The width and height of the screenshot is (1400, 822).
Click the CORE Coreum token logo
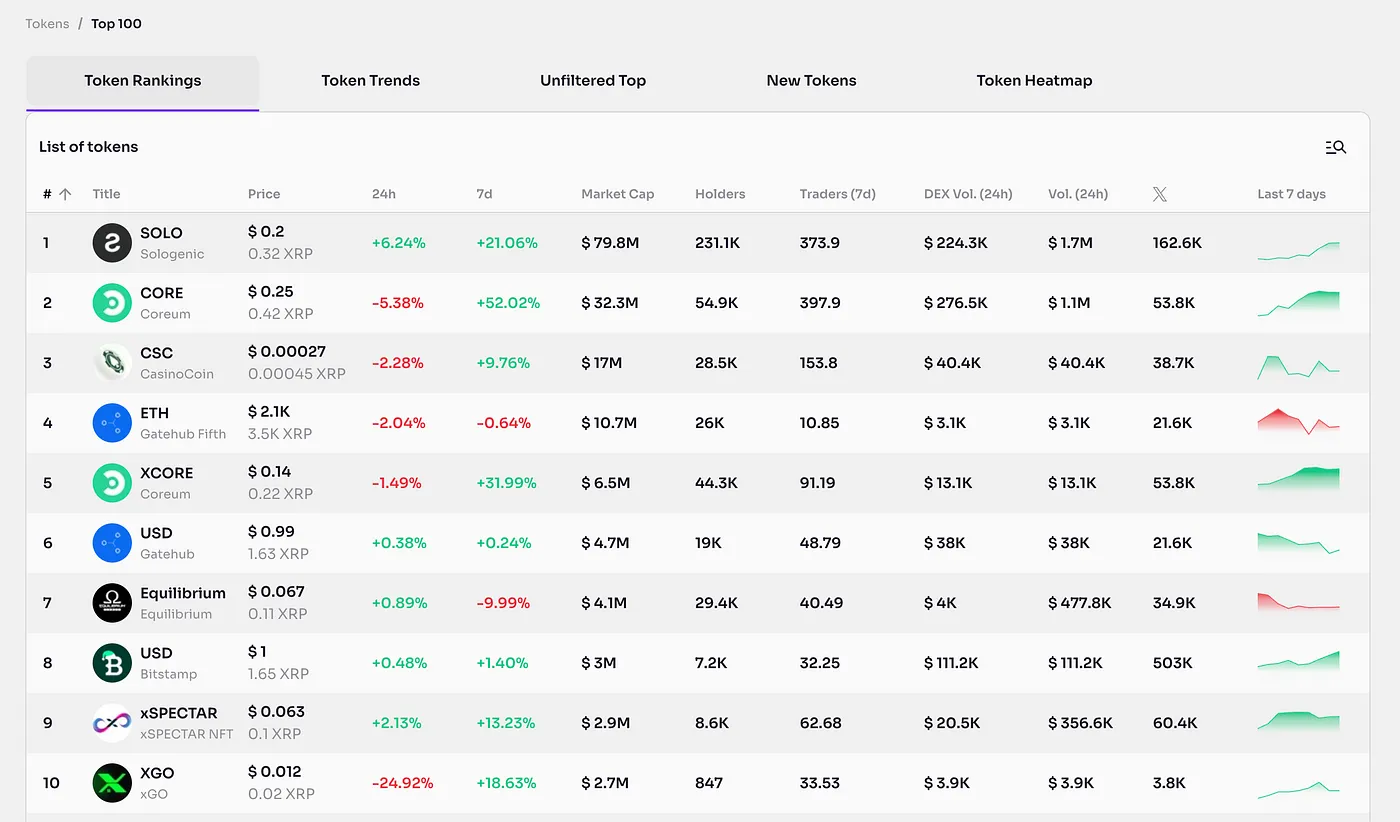tap(112, 303)
